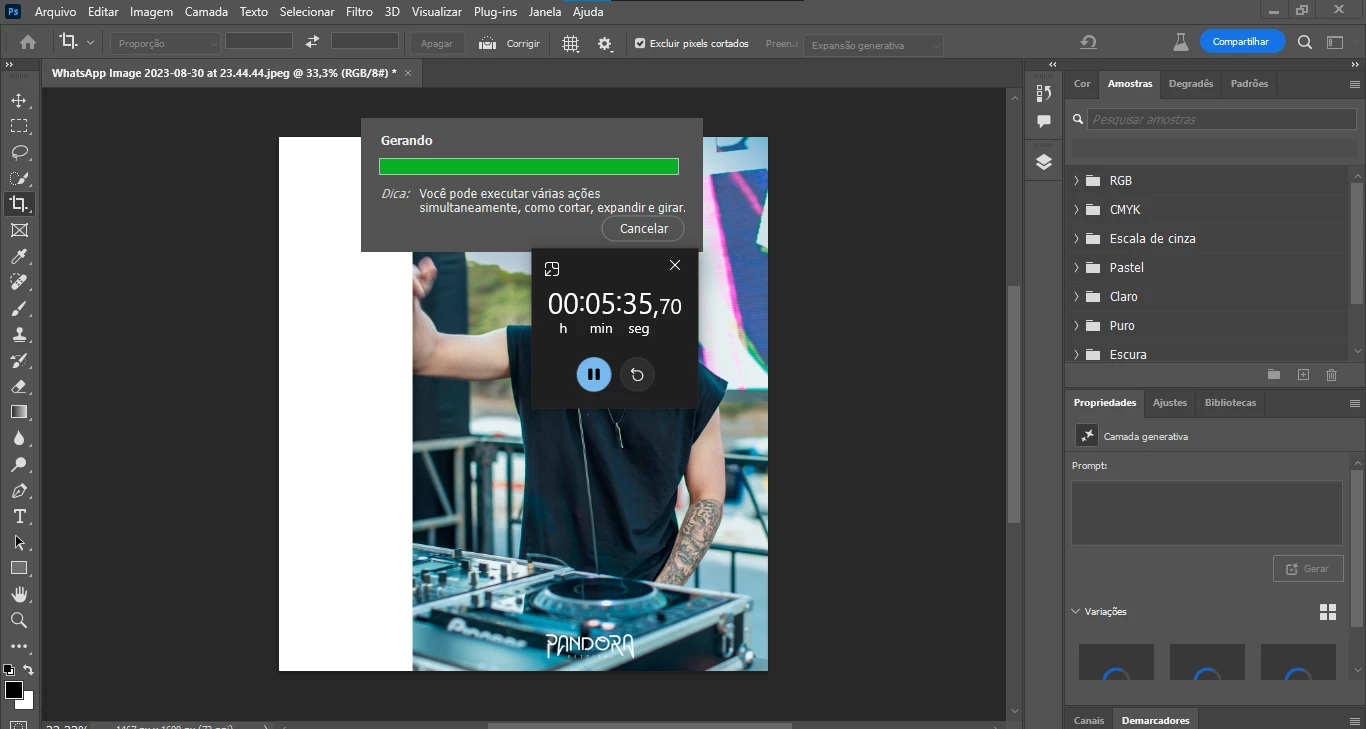Image resolution: width=1366 pixels, height=729 pixels.
Task: Expand the RGB swatch folder
Action: (x=1077, y=181)
